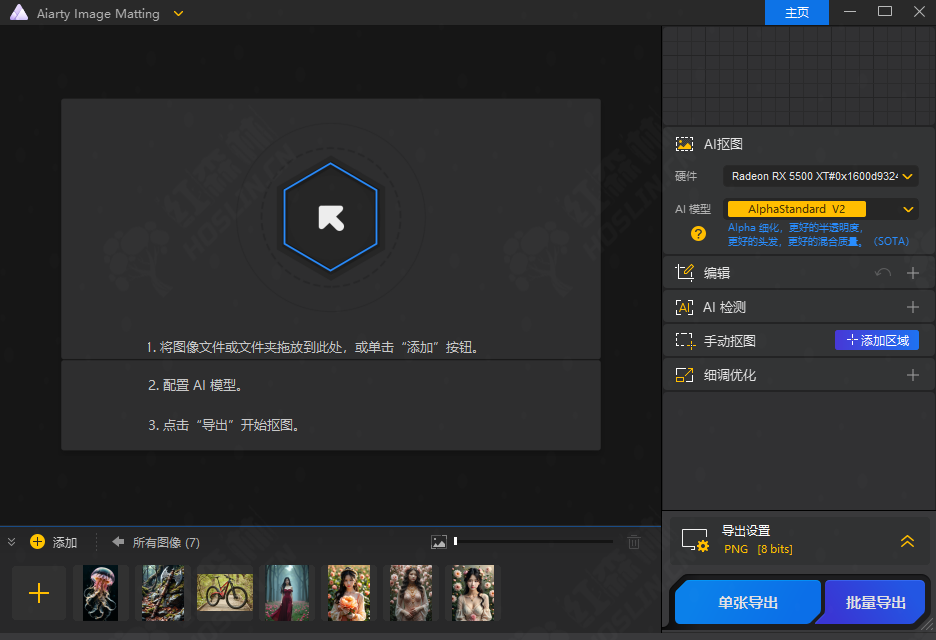Collapse the image strip with double chevron
The image size is (936, 640).
tap(11, 542)
